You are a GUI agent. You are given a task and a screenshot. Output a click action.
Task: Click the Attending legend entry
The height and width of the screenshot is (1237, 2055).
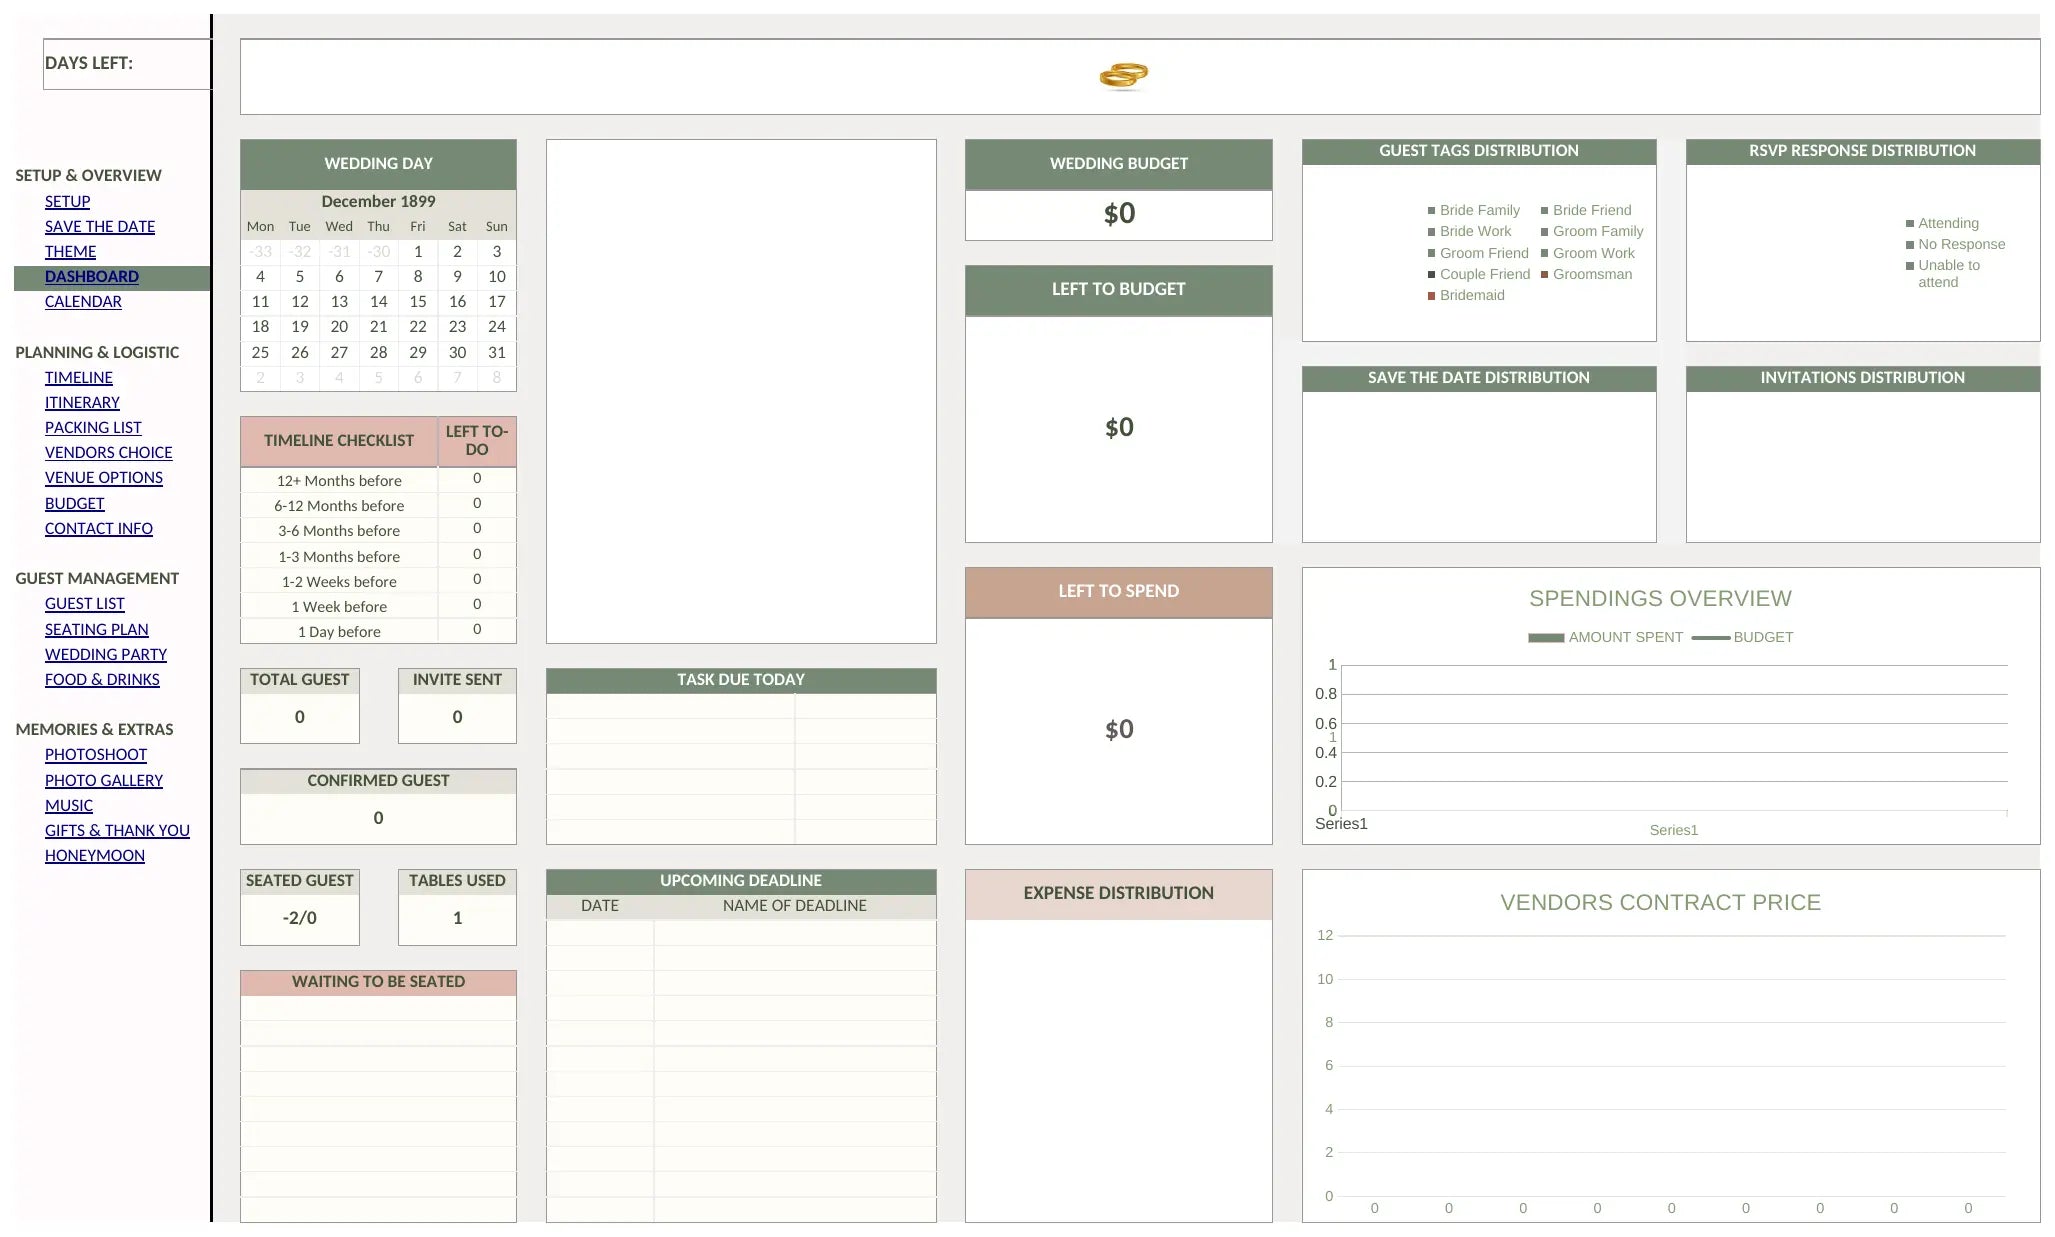(1942, 223)
